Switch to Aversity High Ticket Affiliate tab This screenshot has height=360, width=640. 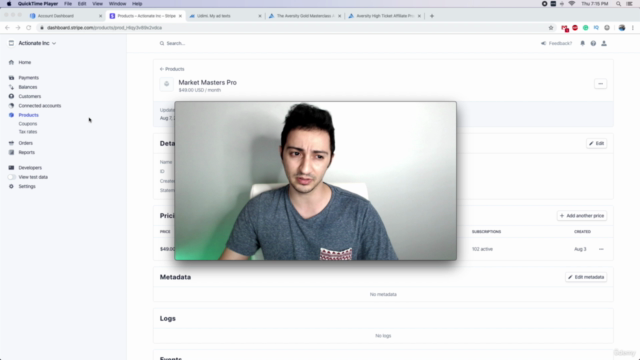385,16
